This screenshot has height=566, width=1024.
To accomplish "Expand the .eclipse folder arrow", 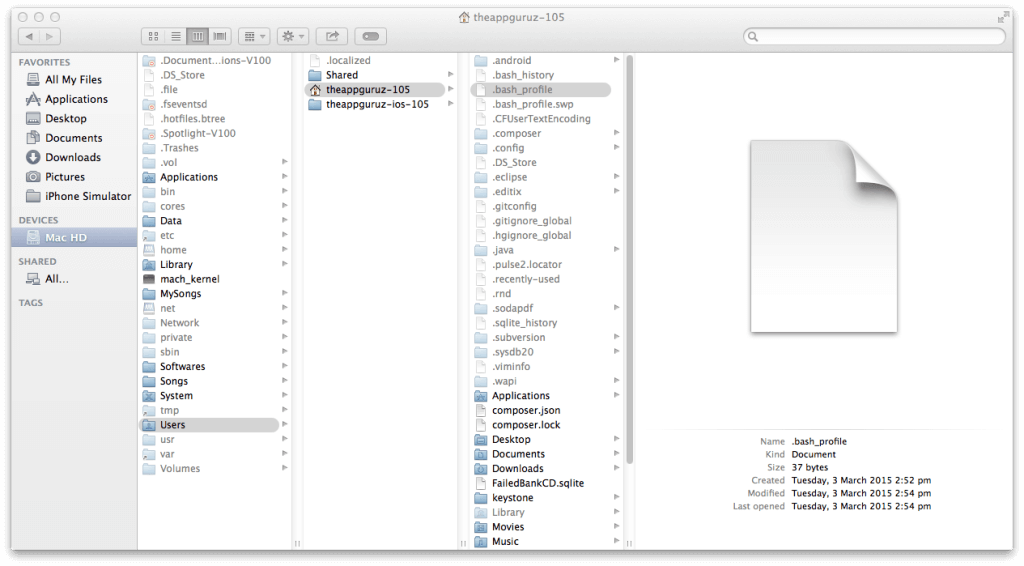I will [x=616, y=177].
